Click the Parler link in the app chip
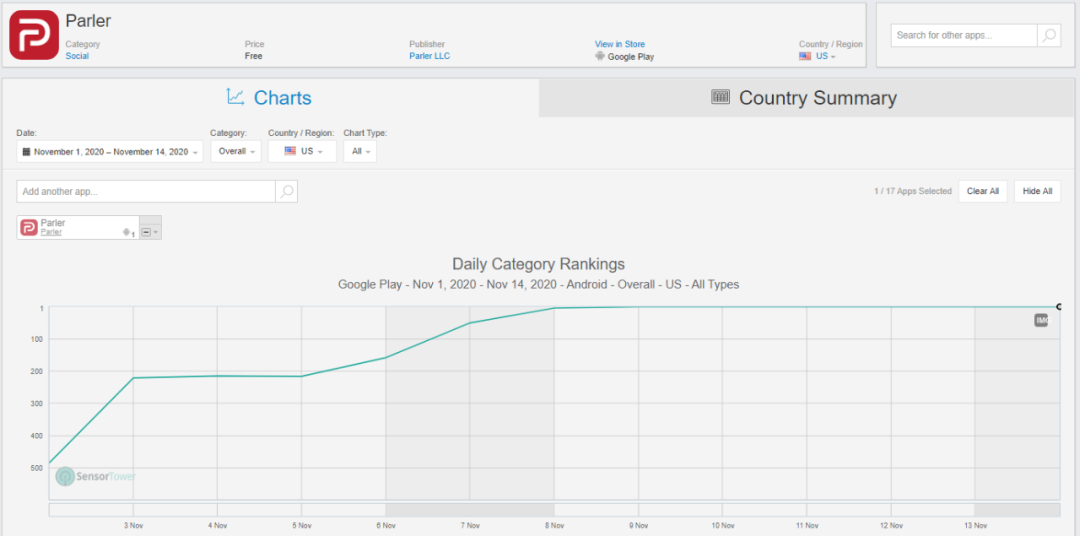Viewport: 1080px width, 536px height. point(51,232)
